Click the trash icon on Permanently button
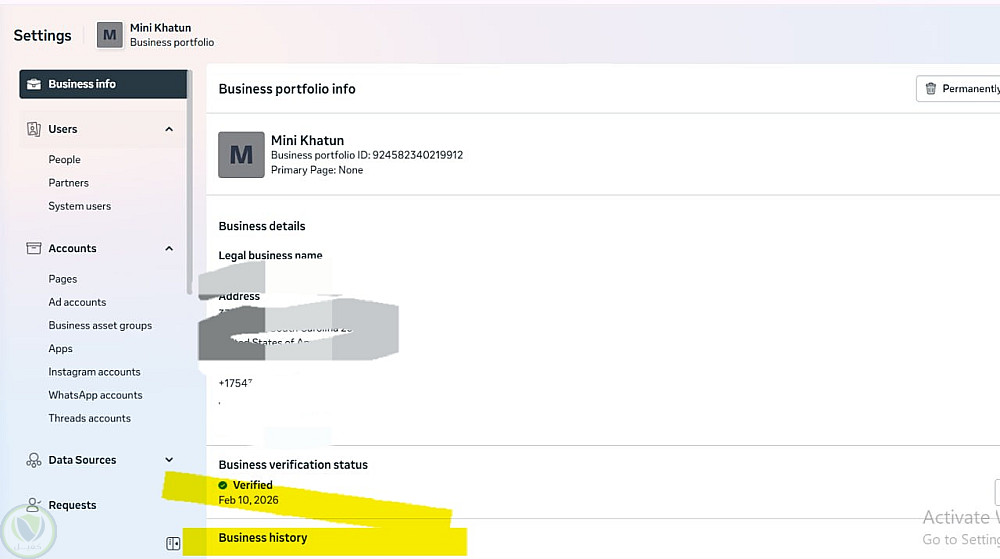Viewport: 1000px width, 559px height. tap(931, 89)
